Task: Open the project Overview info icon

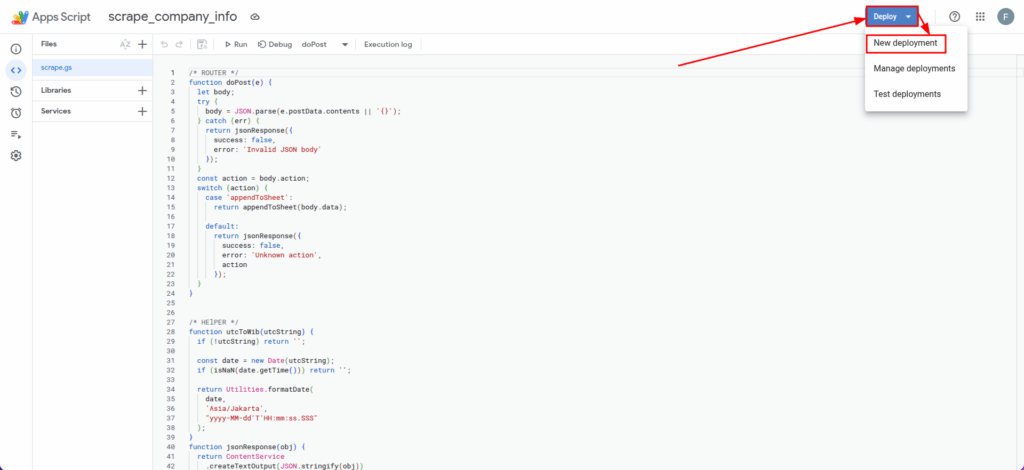Action: coord(16,48)
